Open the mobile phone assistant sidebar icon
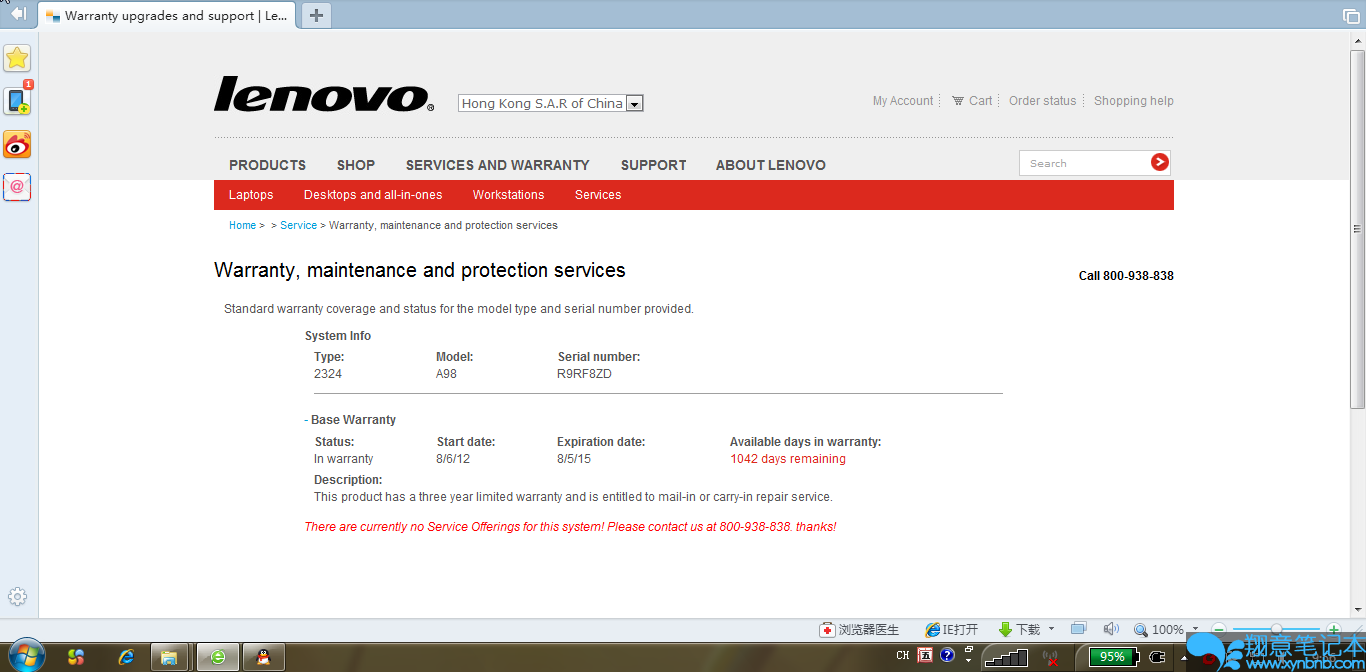Screen dimensions: 1366x672 (x=17, y=101)
